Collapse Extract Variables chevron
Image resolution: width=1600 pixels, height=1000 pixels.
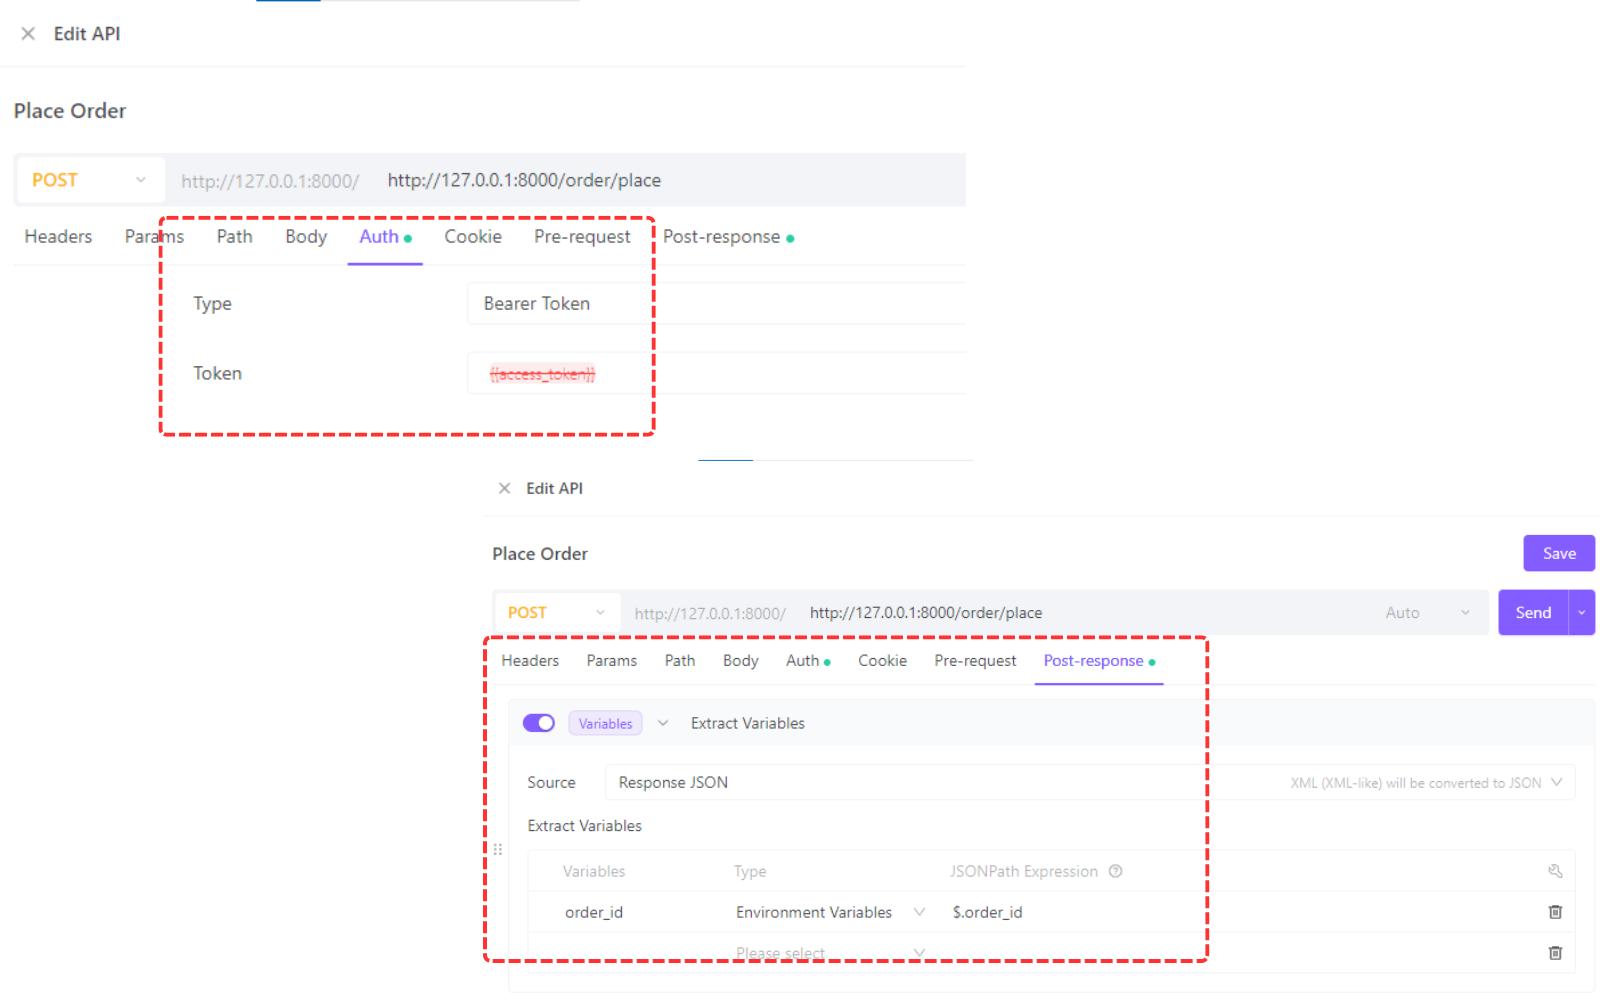pyautogui.click(x=663, y=723)
